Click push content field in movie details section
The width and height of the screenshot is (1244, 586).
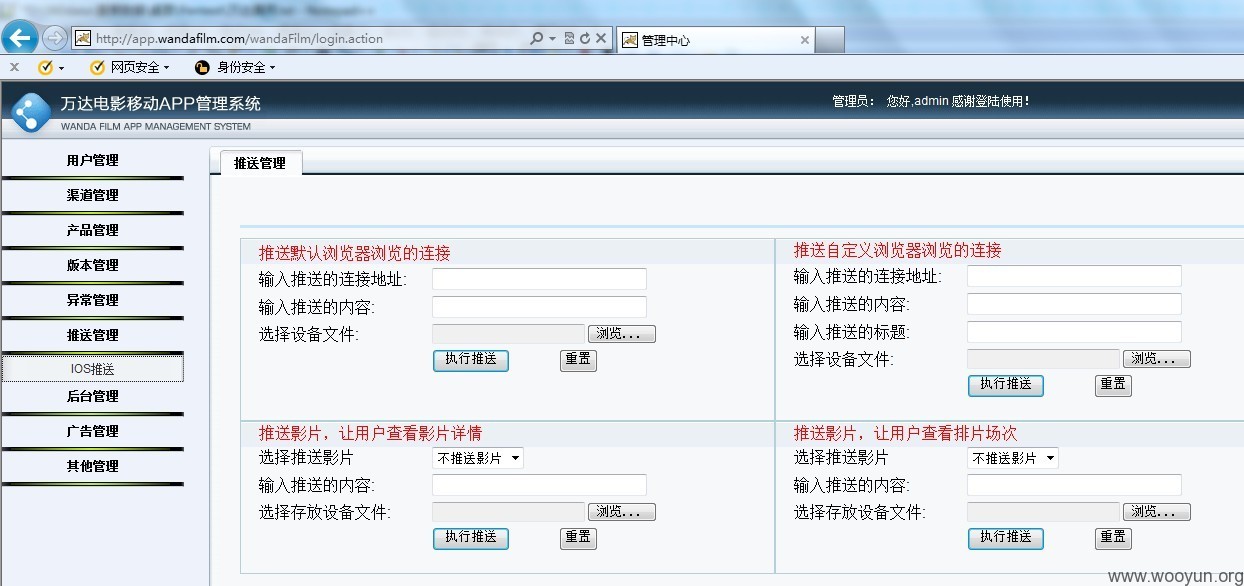click(x=539, y=485)
